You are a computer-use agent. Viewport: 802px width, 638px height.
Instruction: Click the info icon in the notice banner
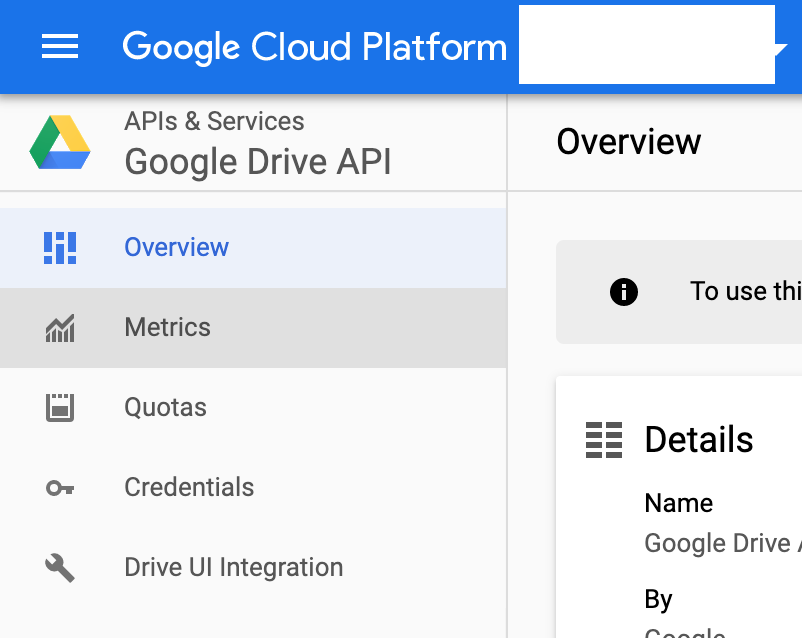(x=623, y=292)
